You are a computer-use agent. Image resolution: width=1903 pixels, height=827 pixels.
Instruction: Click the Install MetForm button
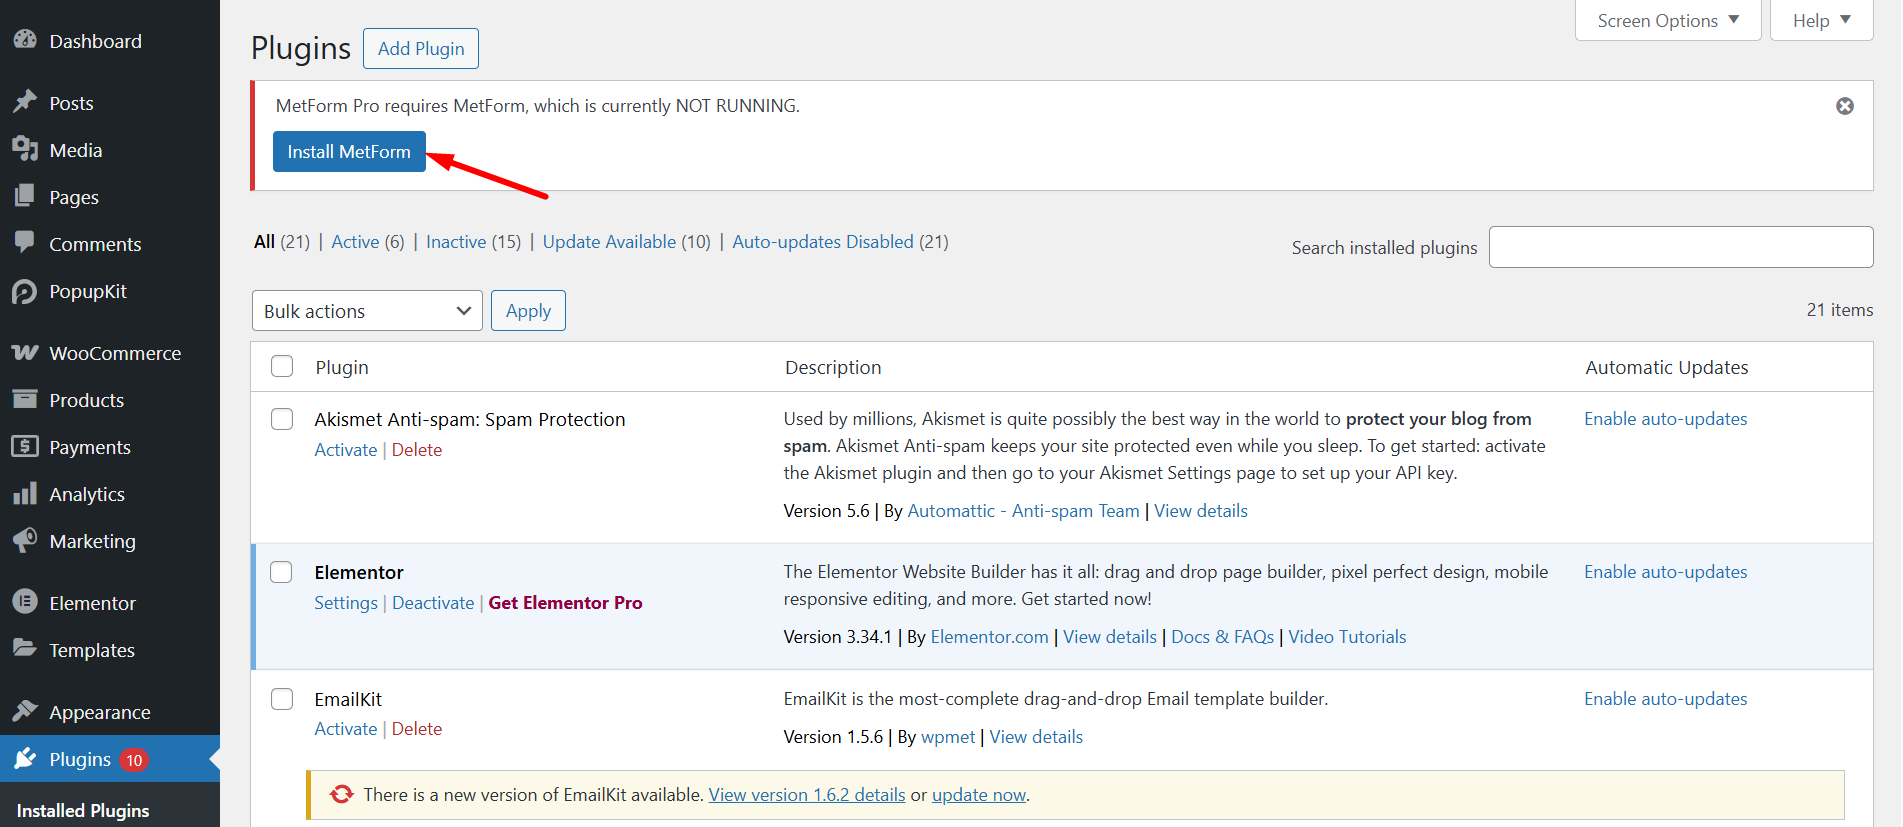click(x=349, y=152)
